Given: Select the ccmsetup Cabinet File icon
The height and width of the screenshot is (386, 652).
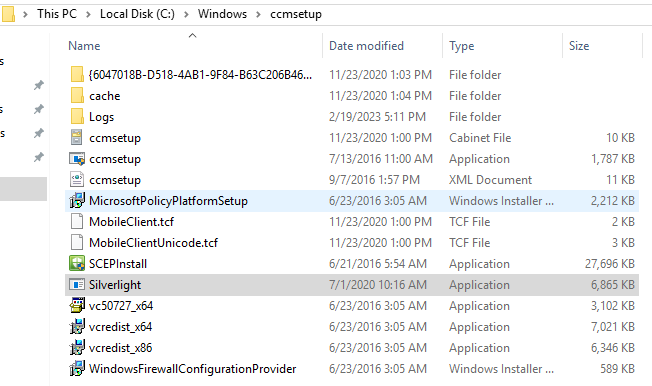Looking at the screenshot, I should [77, 137].
